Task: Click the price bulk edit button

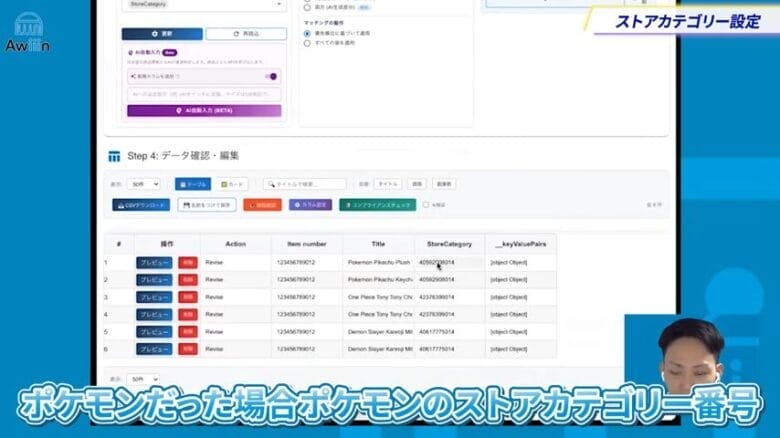Action: click(417, 184)
